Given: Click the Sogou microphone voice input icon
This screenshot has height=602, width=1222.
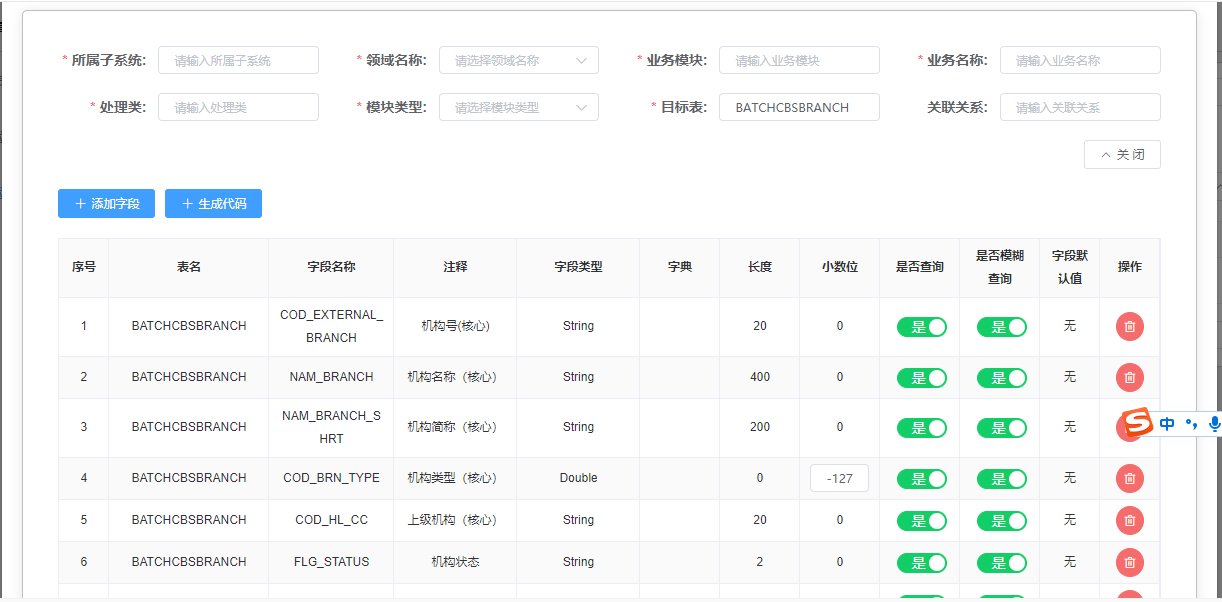Looking at the screenshot, I should point(1214,424).
